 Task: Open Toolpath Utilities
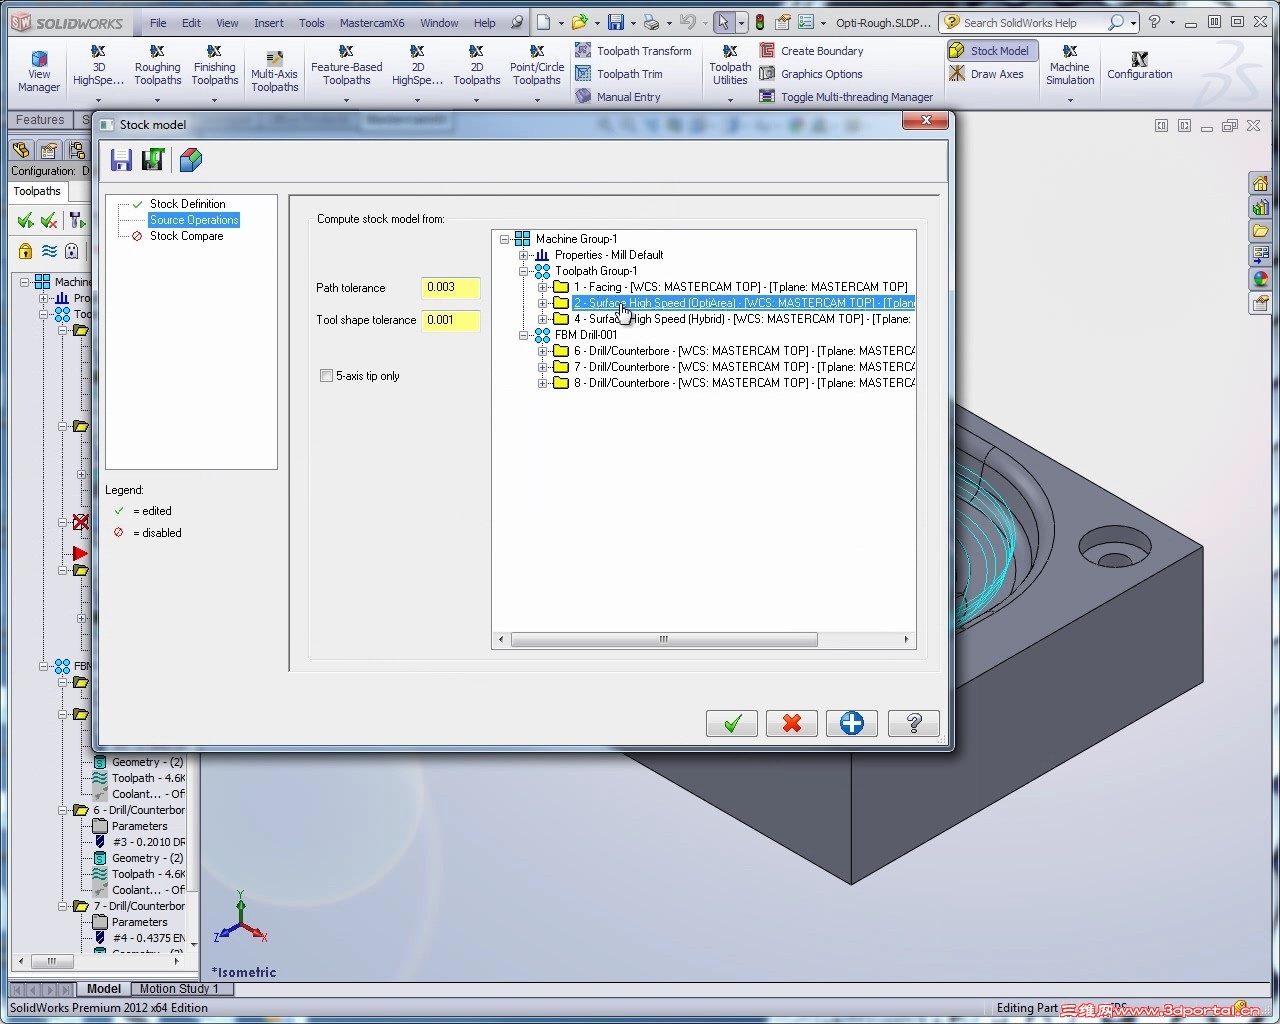(730, 68)
